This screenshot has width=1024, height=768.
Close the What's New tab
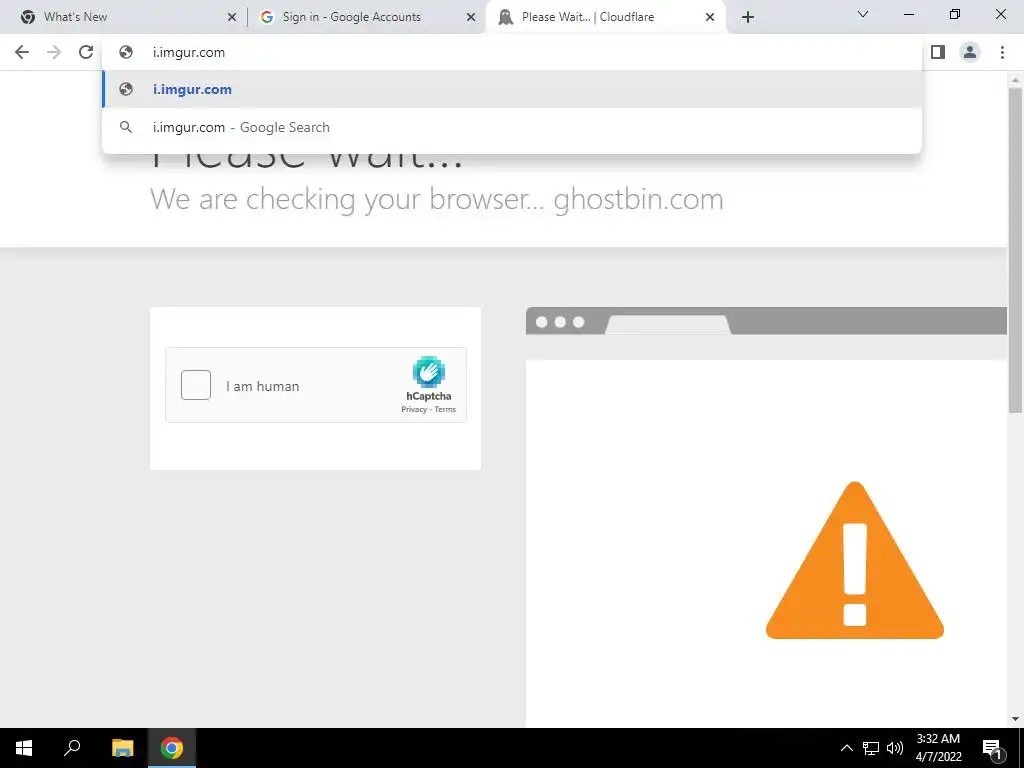coord(231,18)
